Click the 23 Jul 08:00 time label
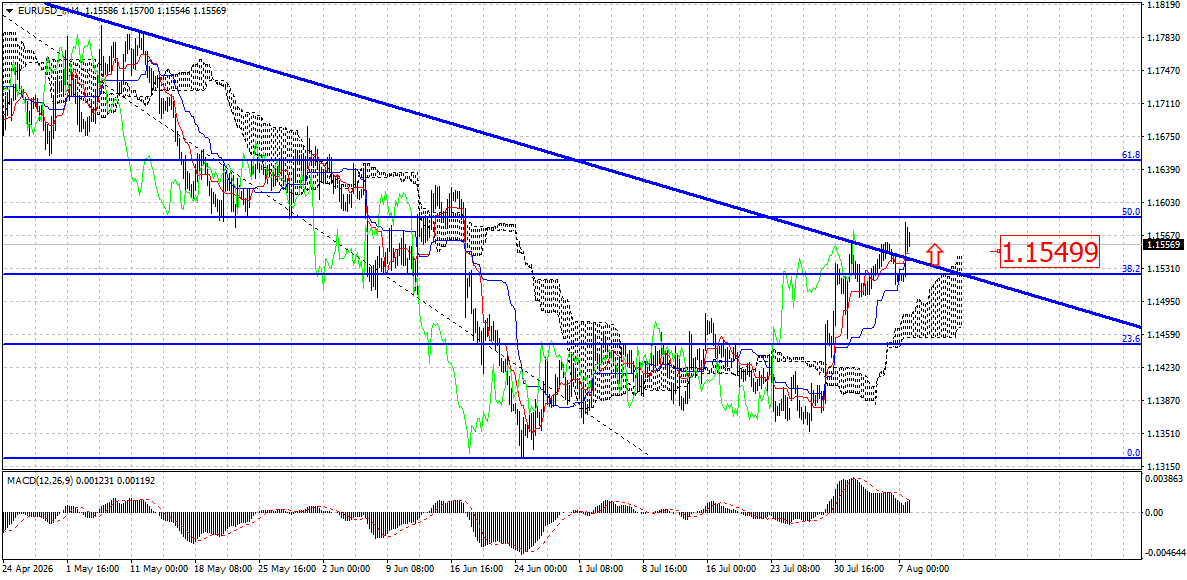 [794, 567]
